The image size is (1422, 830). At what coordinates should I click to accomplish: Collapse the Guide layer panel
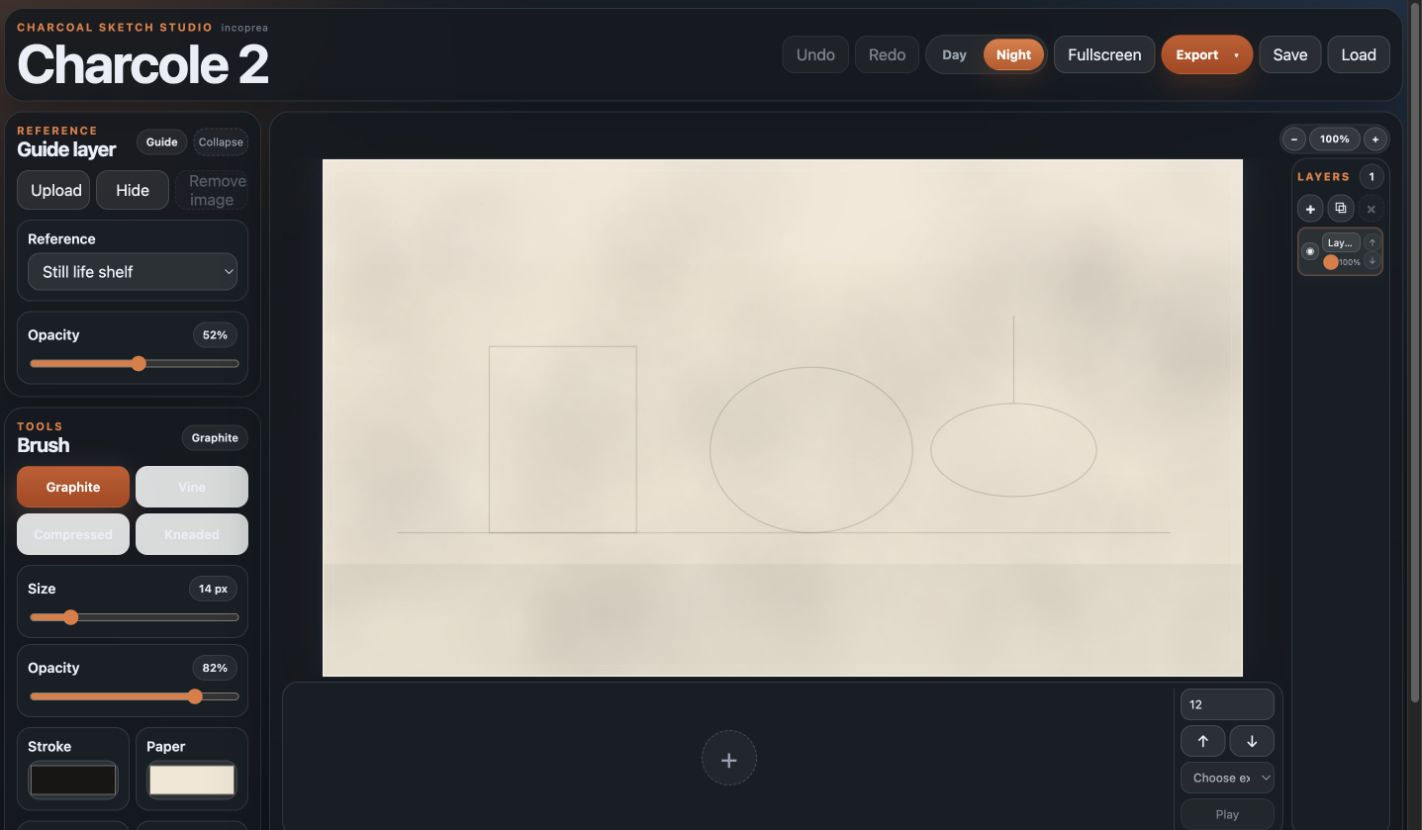pyautogui.click(x=220, y=142)
